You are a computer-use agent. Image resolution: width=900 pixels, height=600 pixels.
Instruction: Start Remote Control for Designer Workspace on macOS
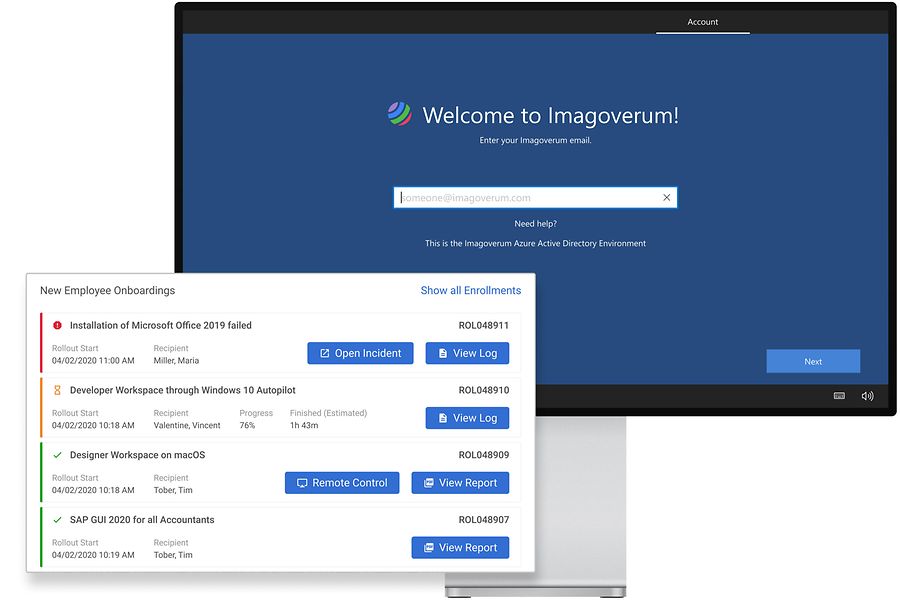342,483
